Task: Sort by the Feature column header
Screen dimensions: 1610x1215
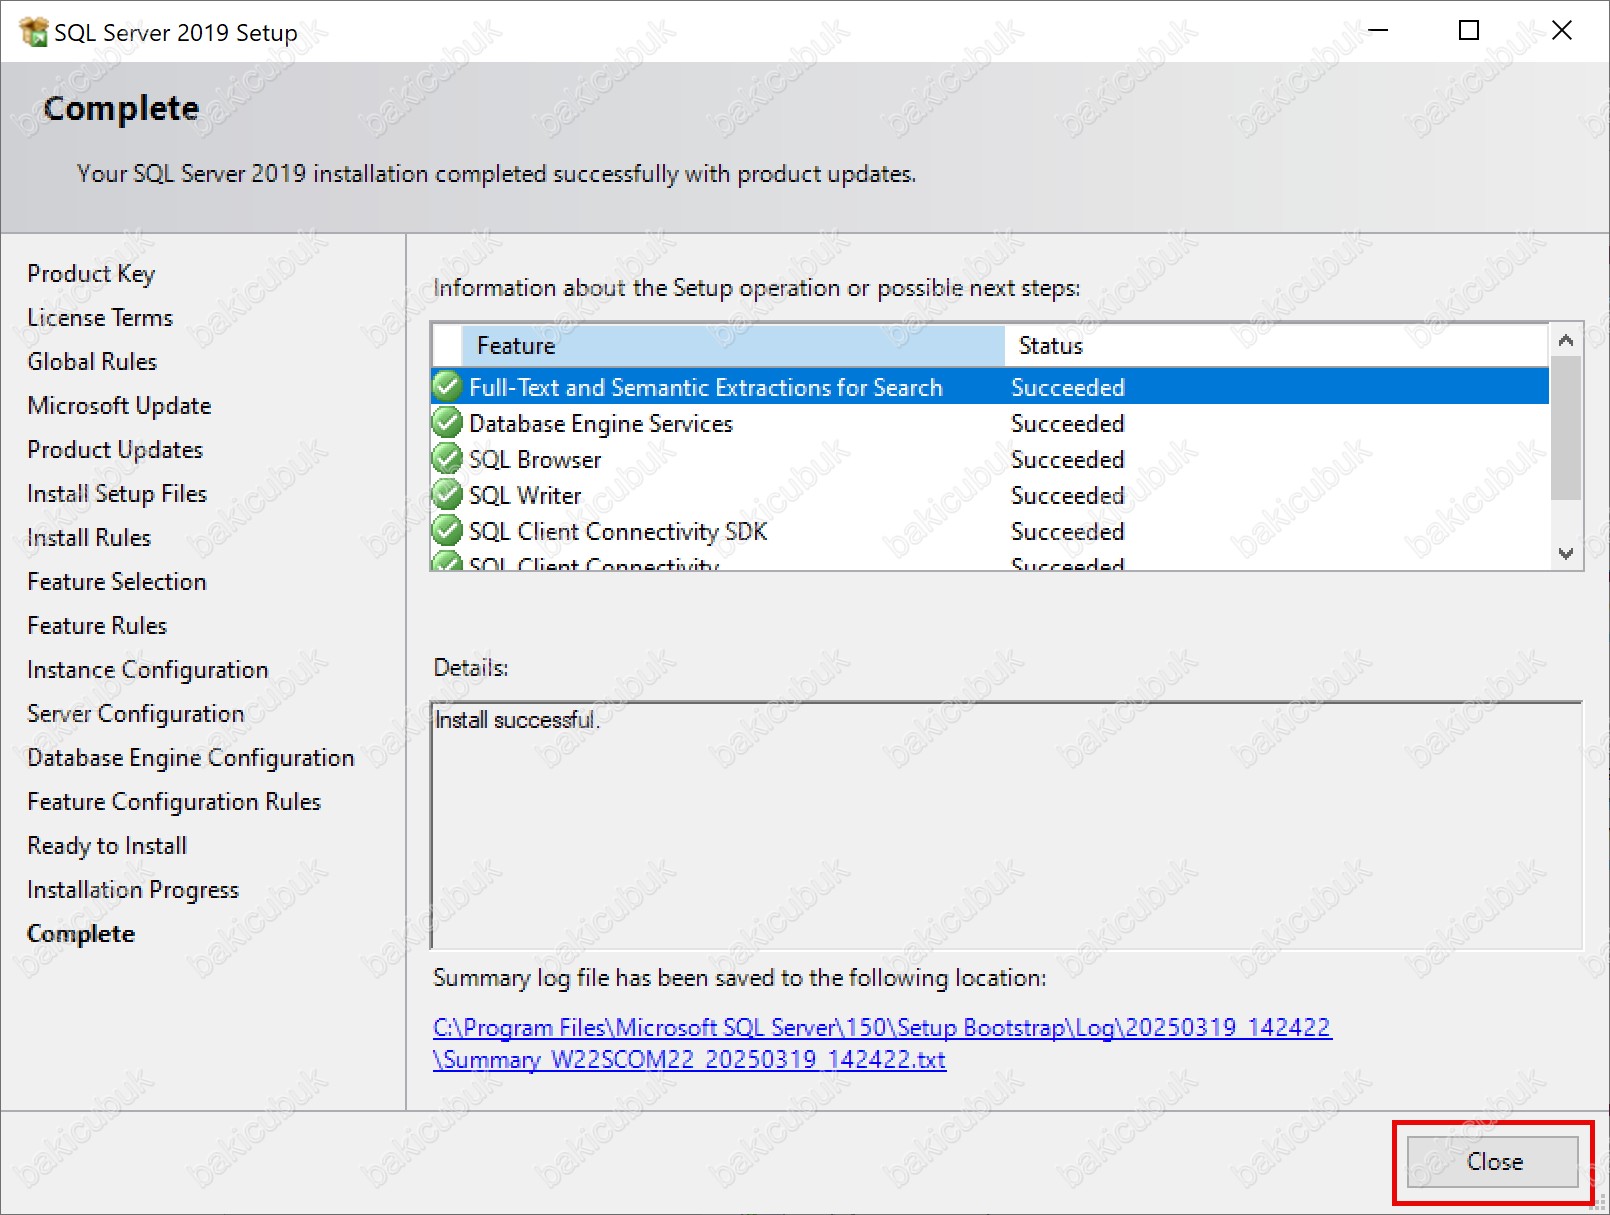Action: pyautogui.click(x=733, y=346)
